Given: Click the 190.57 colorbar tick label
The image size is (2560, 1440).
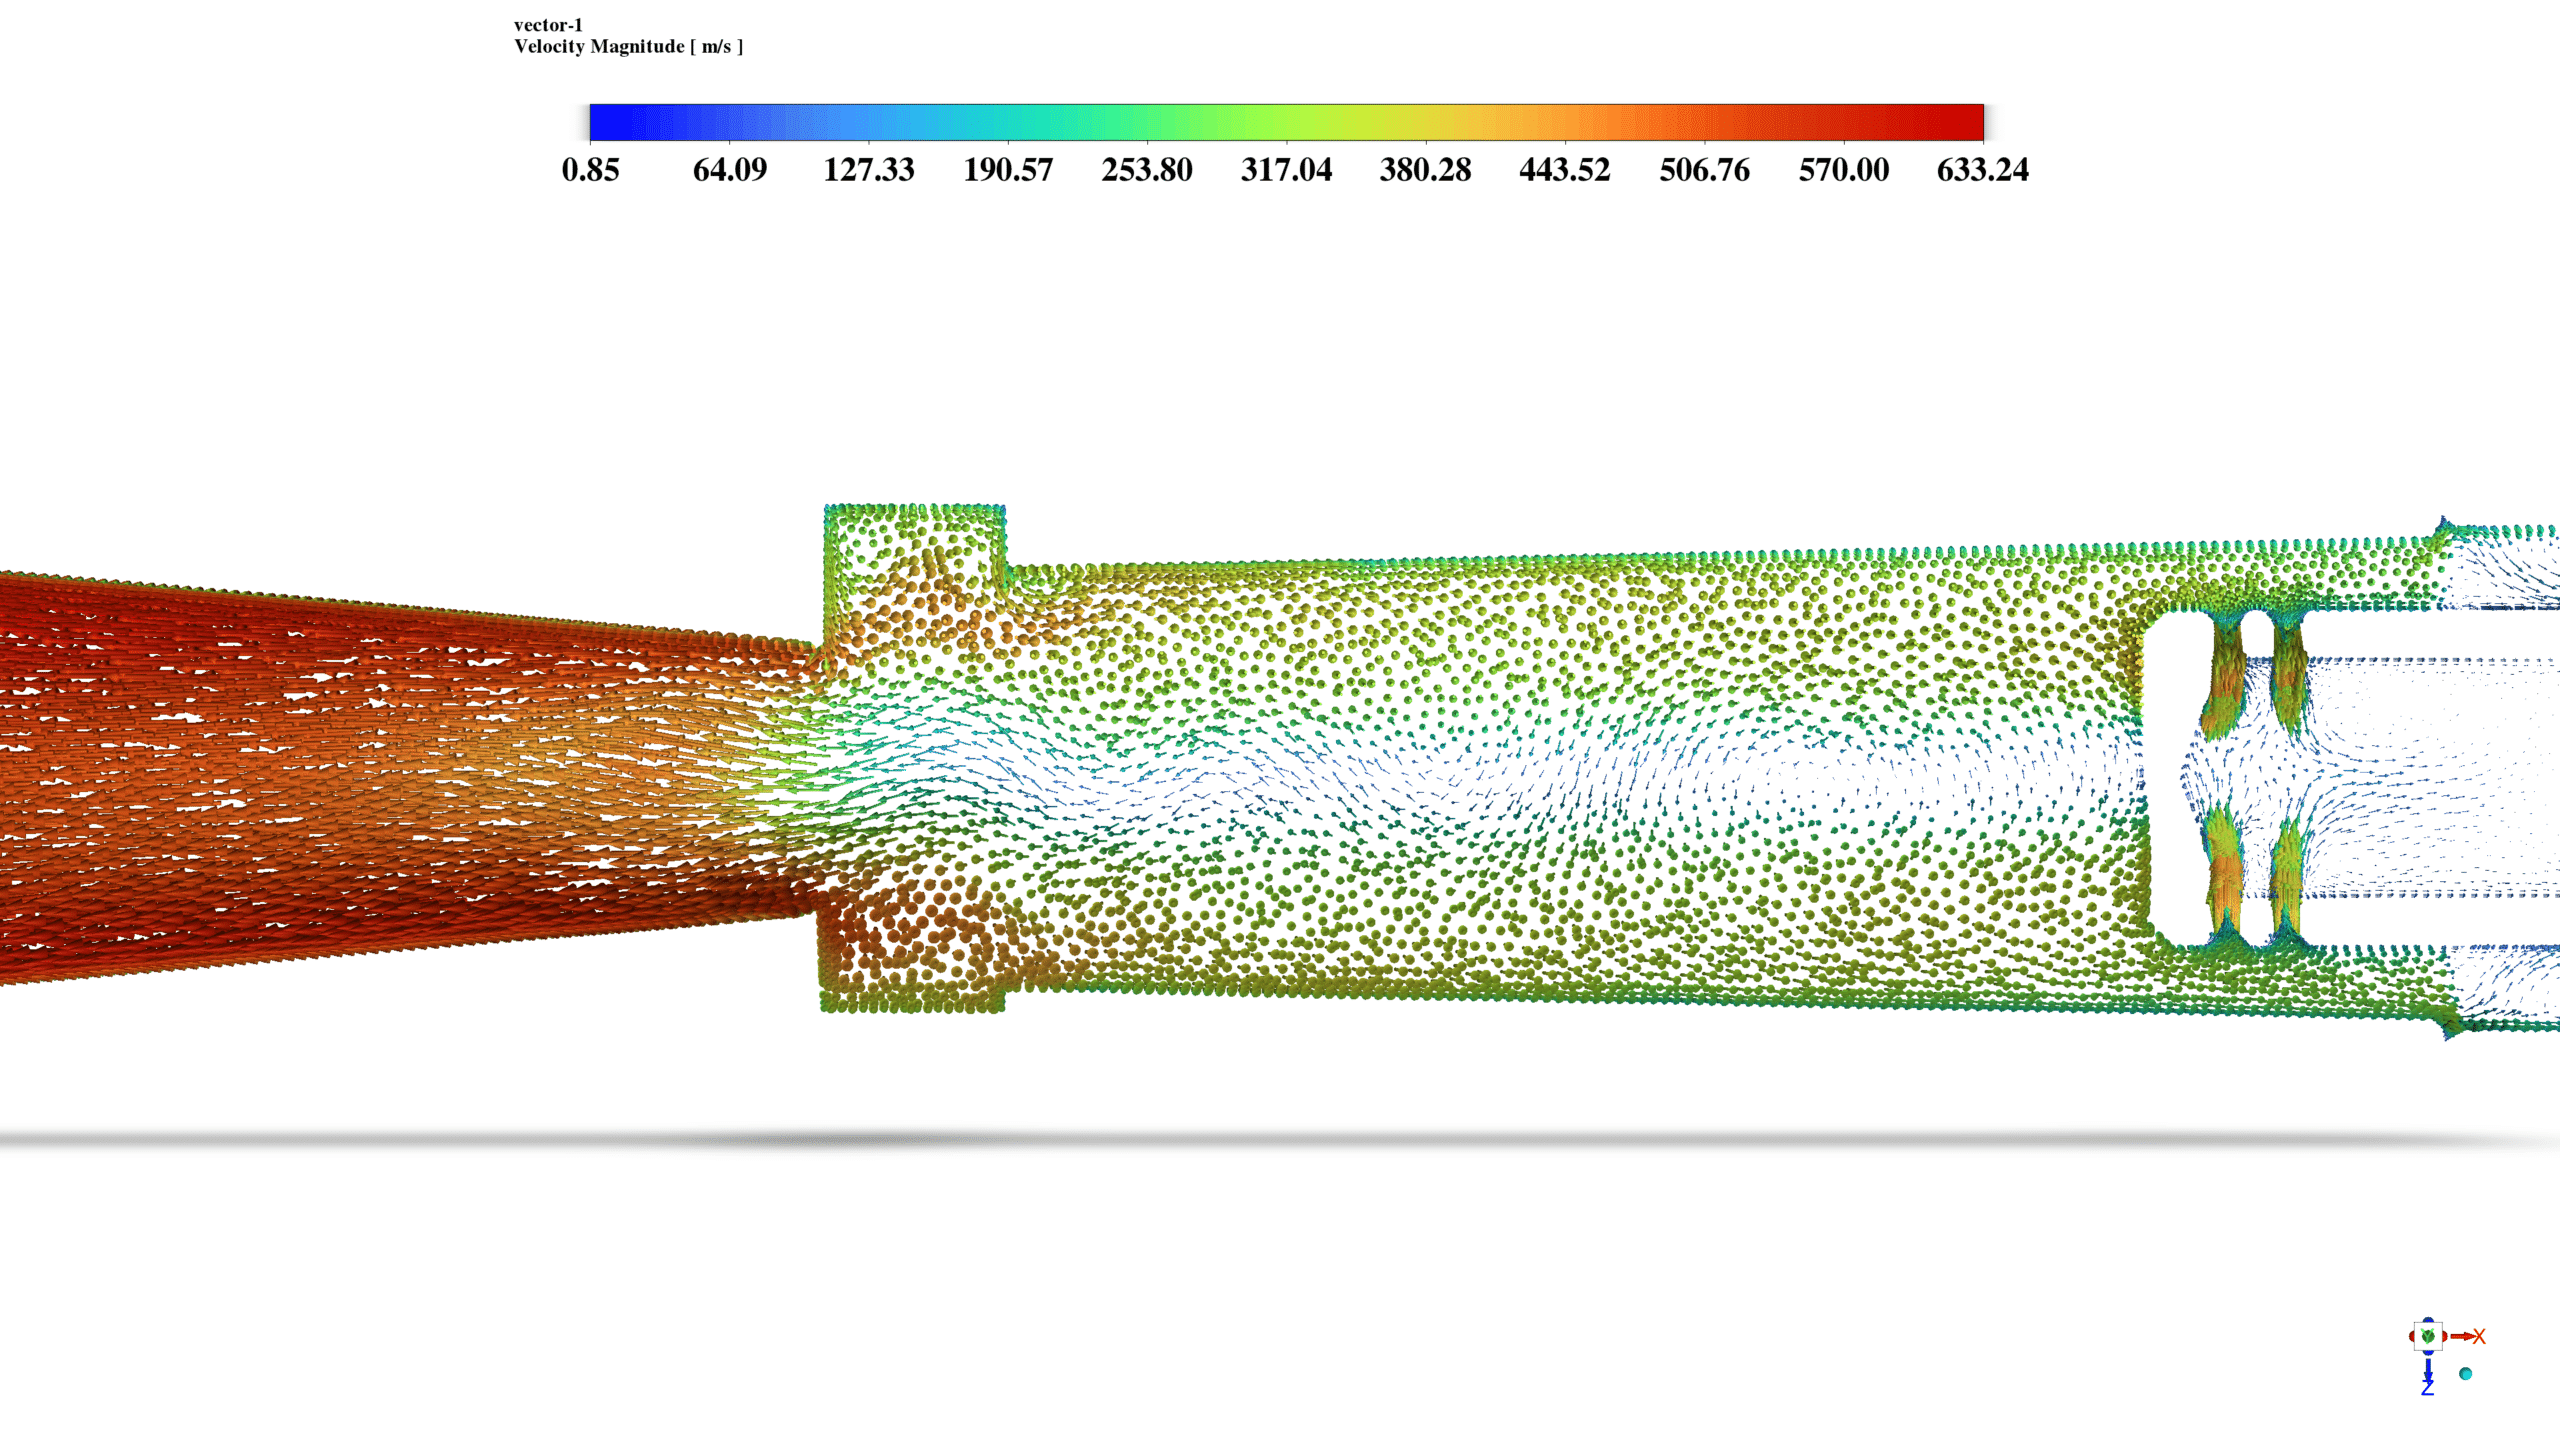Looking at the screenshot, I should coord(1008,170).
